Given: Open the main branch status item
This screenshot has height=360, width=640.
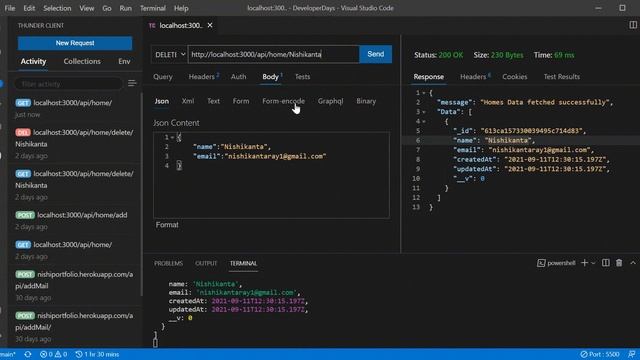Looking at the screenshot, I should pos(8,354).
